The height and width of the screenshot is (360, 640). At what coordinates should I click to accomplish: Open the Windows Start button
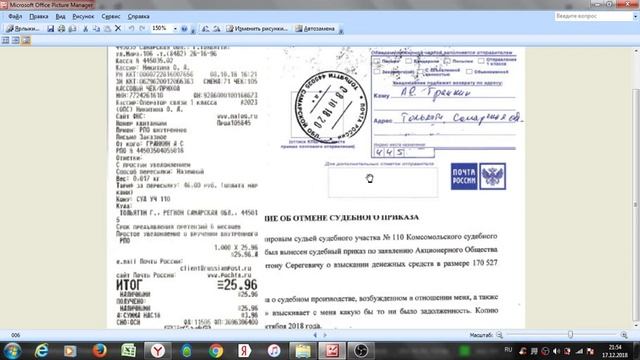pos(12,351)
